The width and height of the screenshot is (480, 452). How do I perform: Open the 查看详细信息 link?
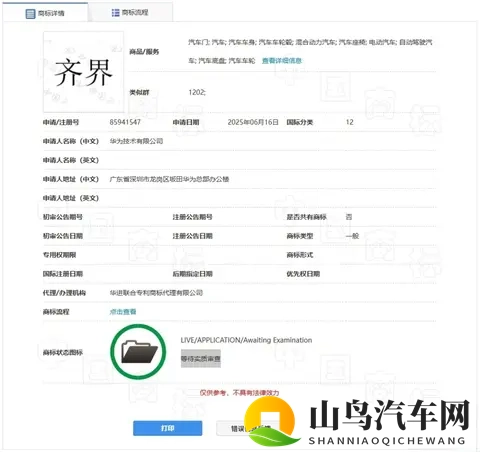(x=282, y=61)
